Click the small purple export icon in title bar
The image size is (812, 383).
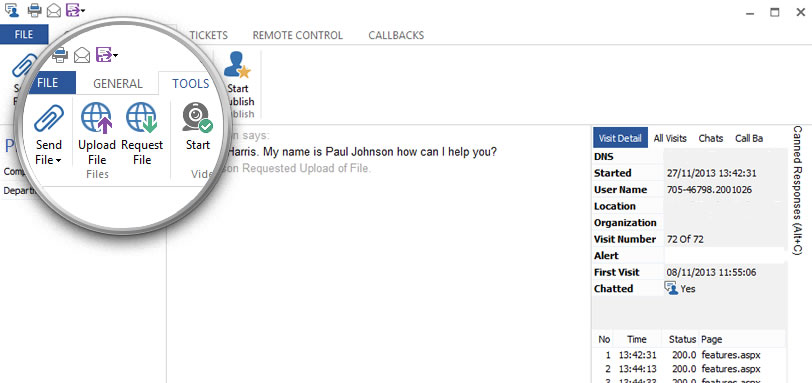73,10
